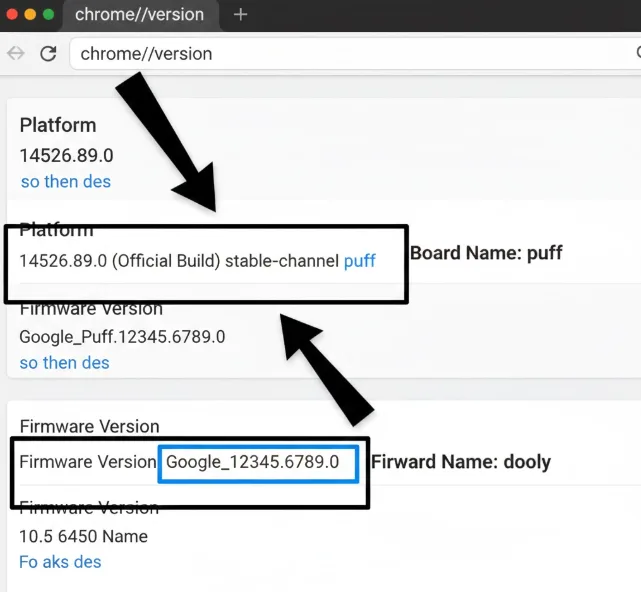
Task: Click the '14526.89.0 (Official Build) stable-channel' text
Action: click(x=179, y=261)
